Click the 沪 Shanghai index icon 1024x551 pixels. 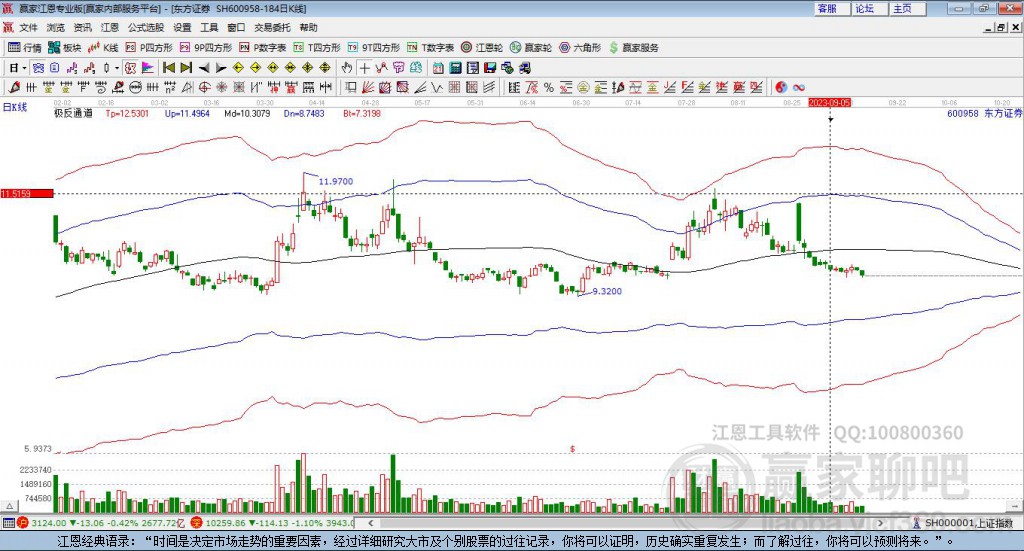pyautogui.click(x=23, y=523)
